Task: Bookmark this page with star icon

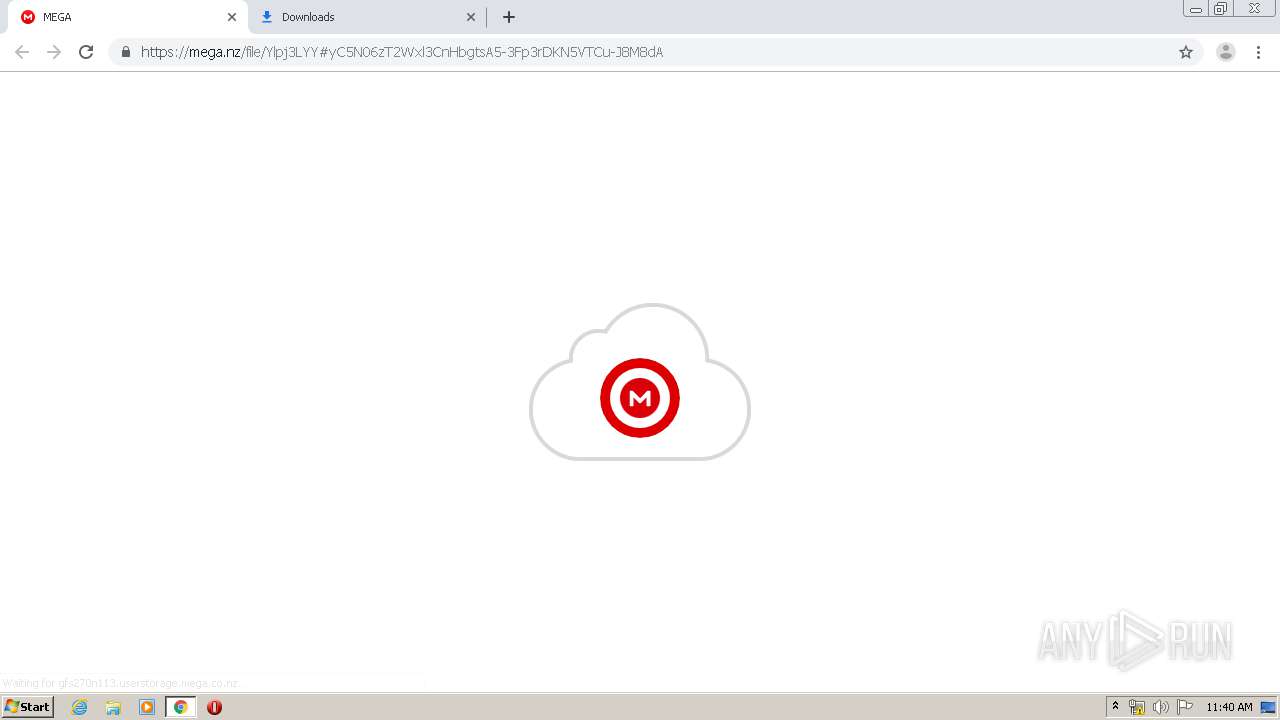Action: 1186,52
